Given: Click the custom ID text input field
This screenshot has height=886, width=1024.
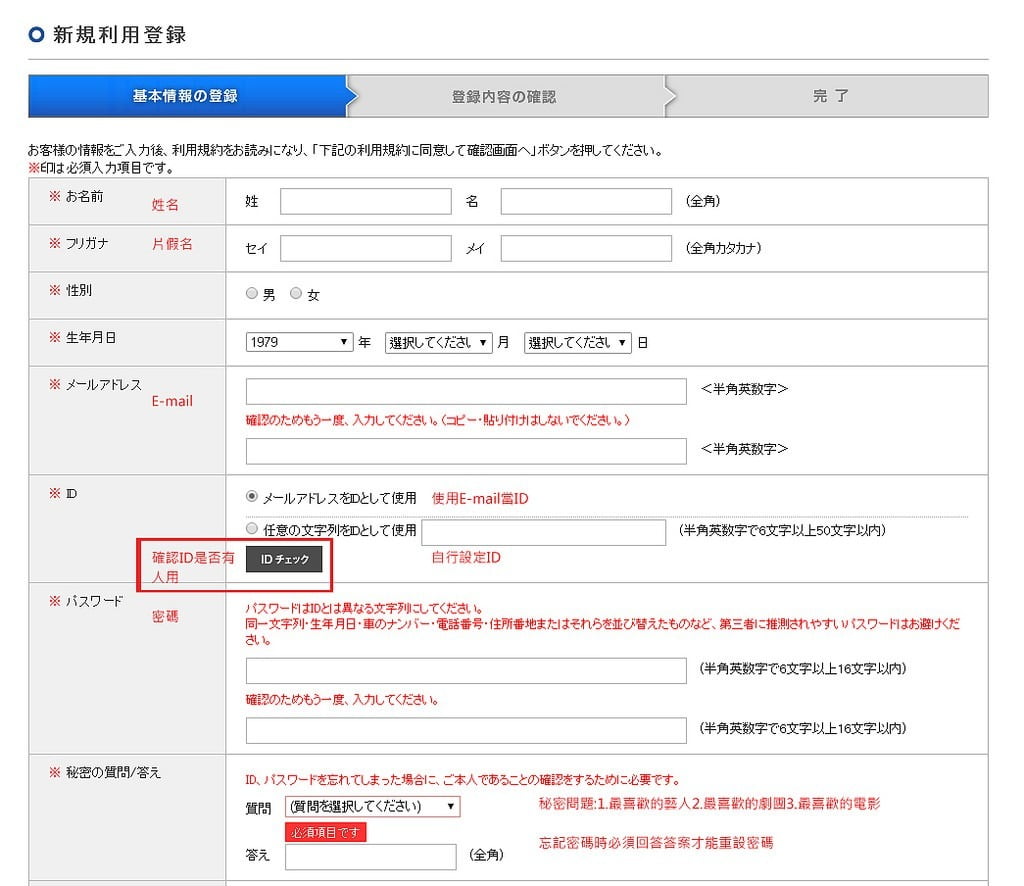Looking at the screenshot, I should 545,532.
